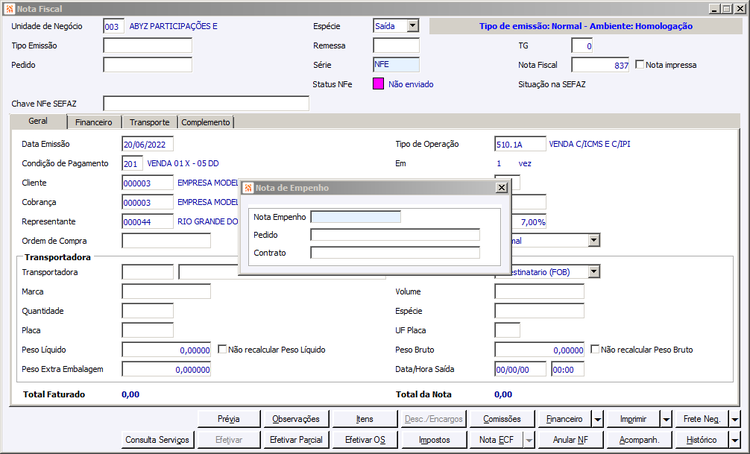Enable Não recalcular Peso Líquido

pos(222,350)
